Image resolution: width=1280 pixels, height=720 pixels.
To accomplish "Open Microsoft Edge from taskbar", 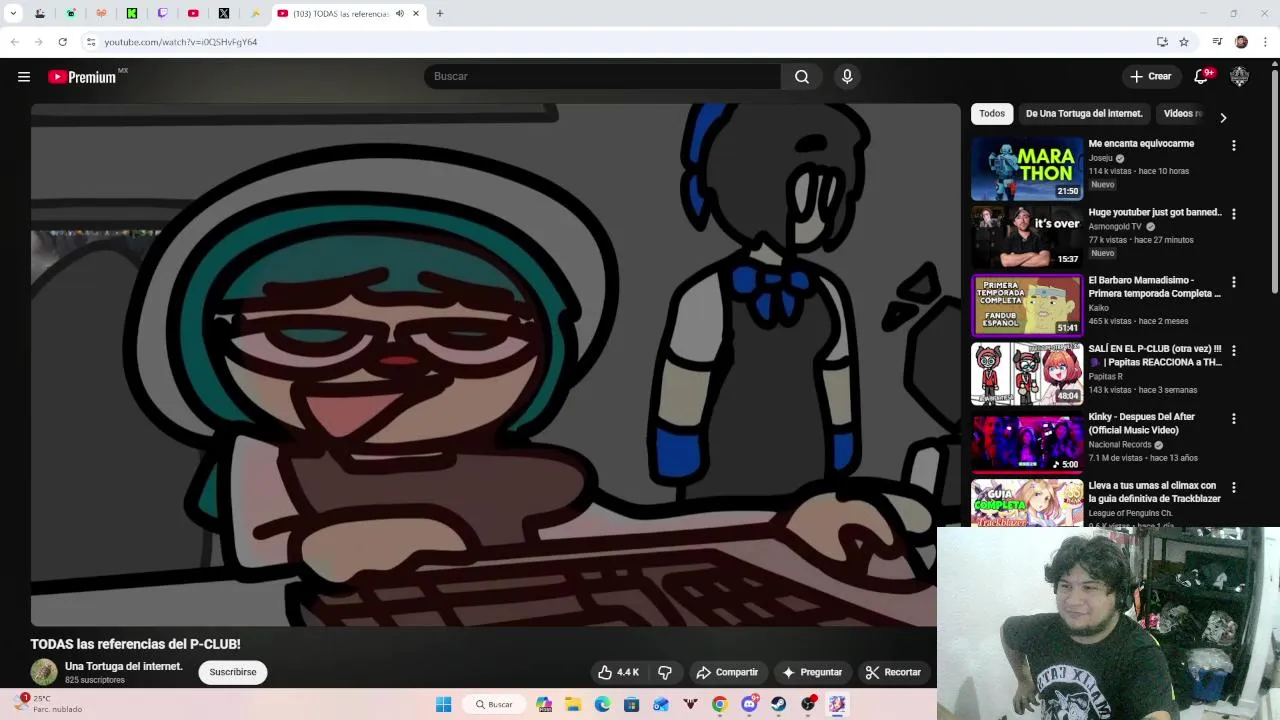I will coord(602,704).
